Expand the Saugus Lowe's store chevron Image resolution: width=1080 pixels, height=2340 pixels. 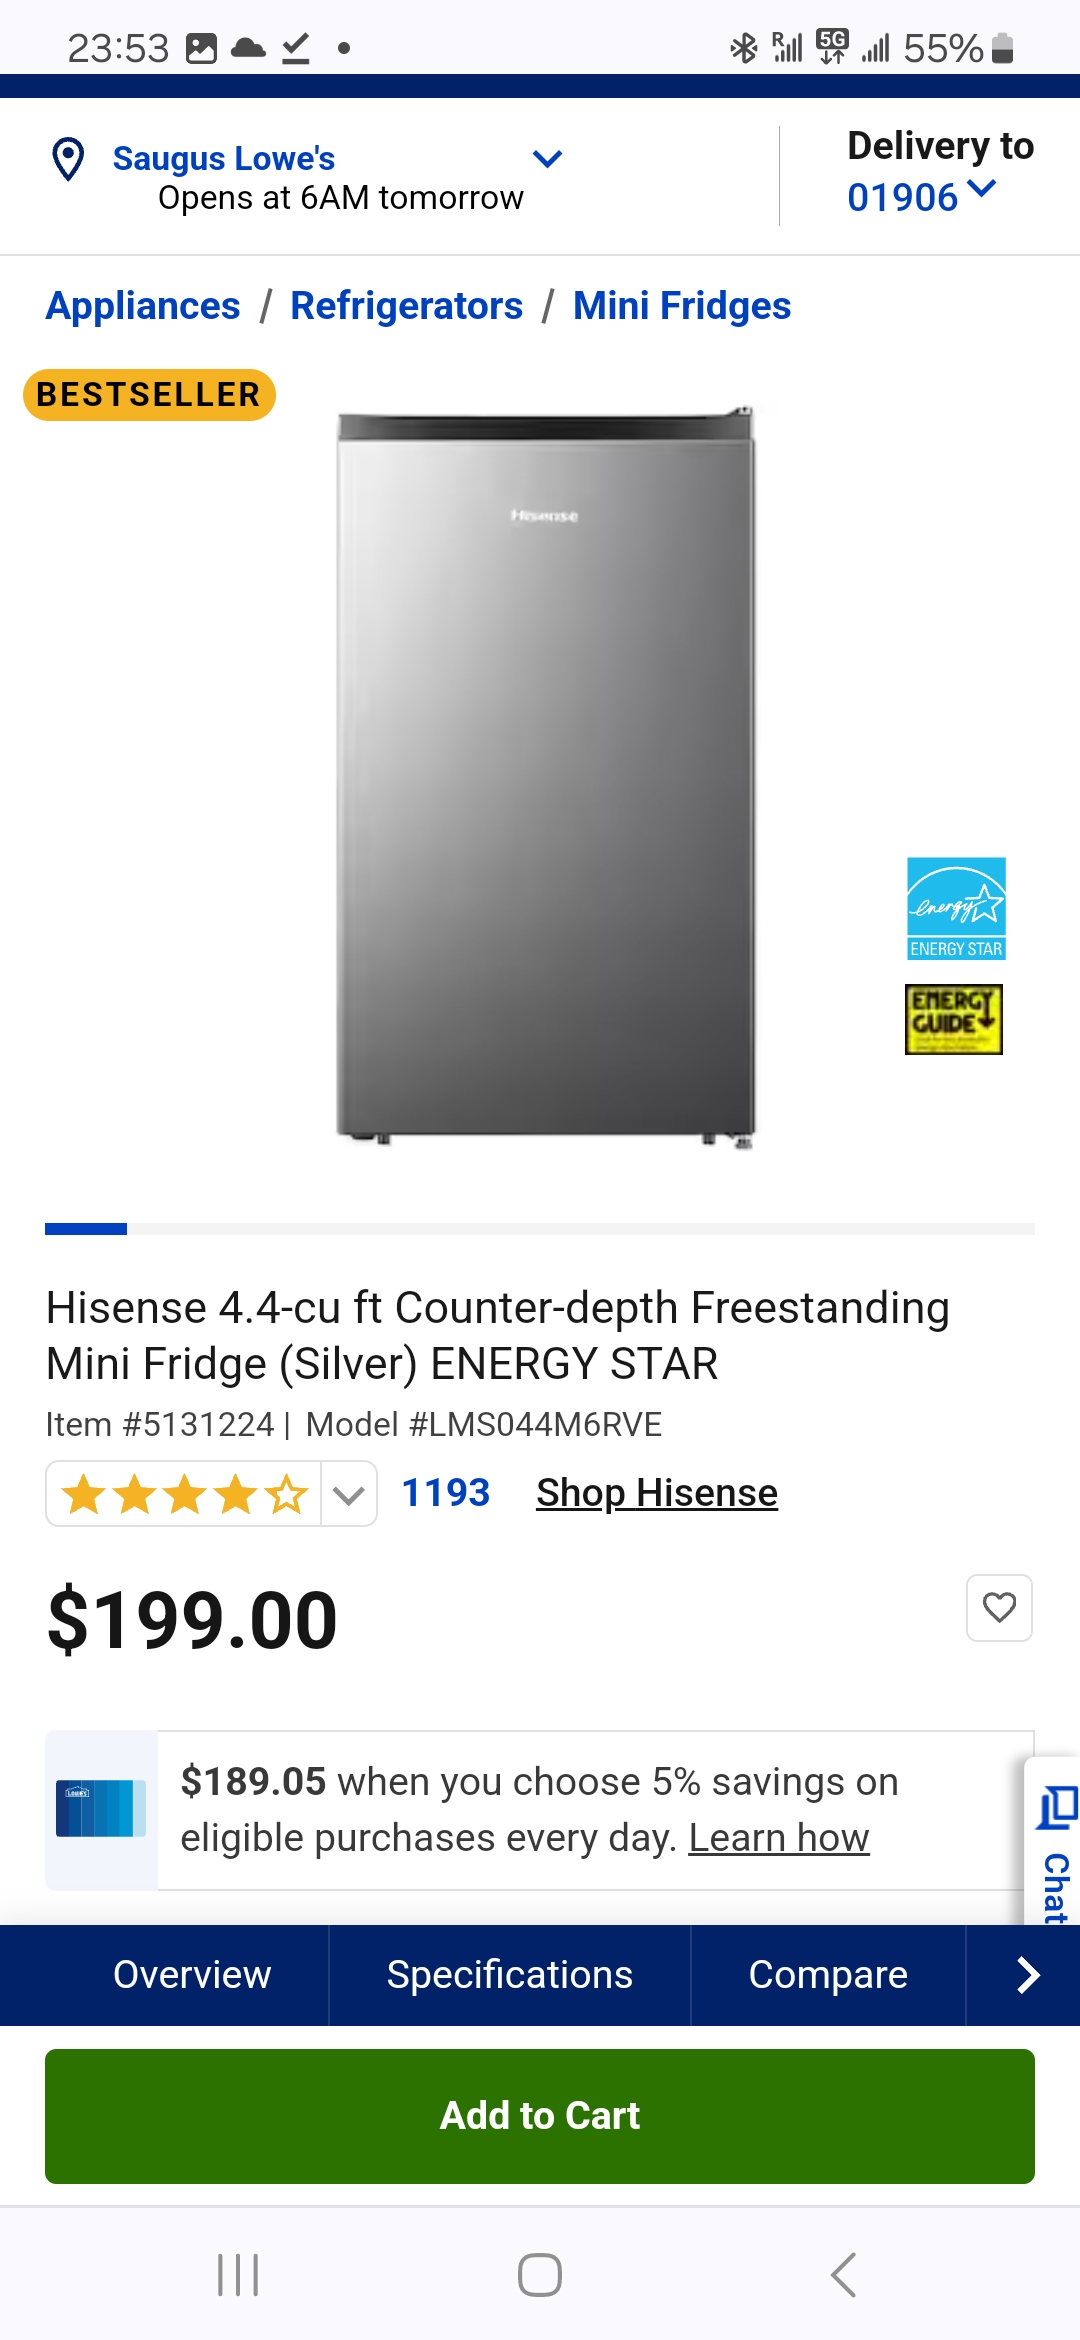point(547,159)
